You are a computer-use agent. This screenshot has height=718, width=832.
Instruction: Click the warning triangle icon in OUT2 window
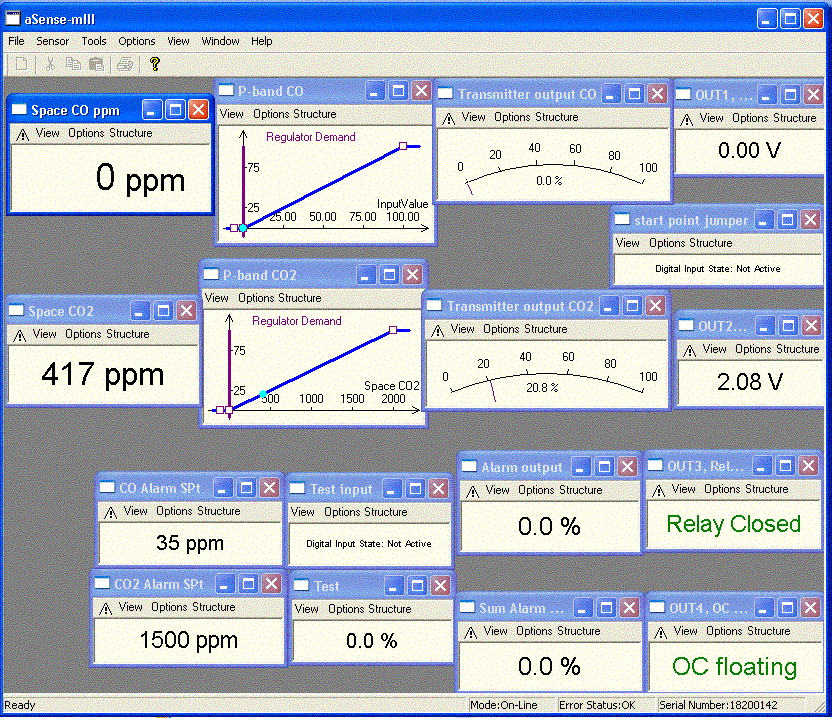coord(690,350)
